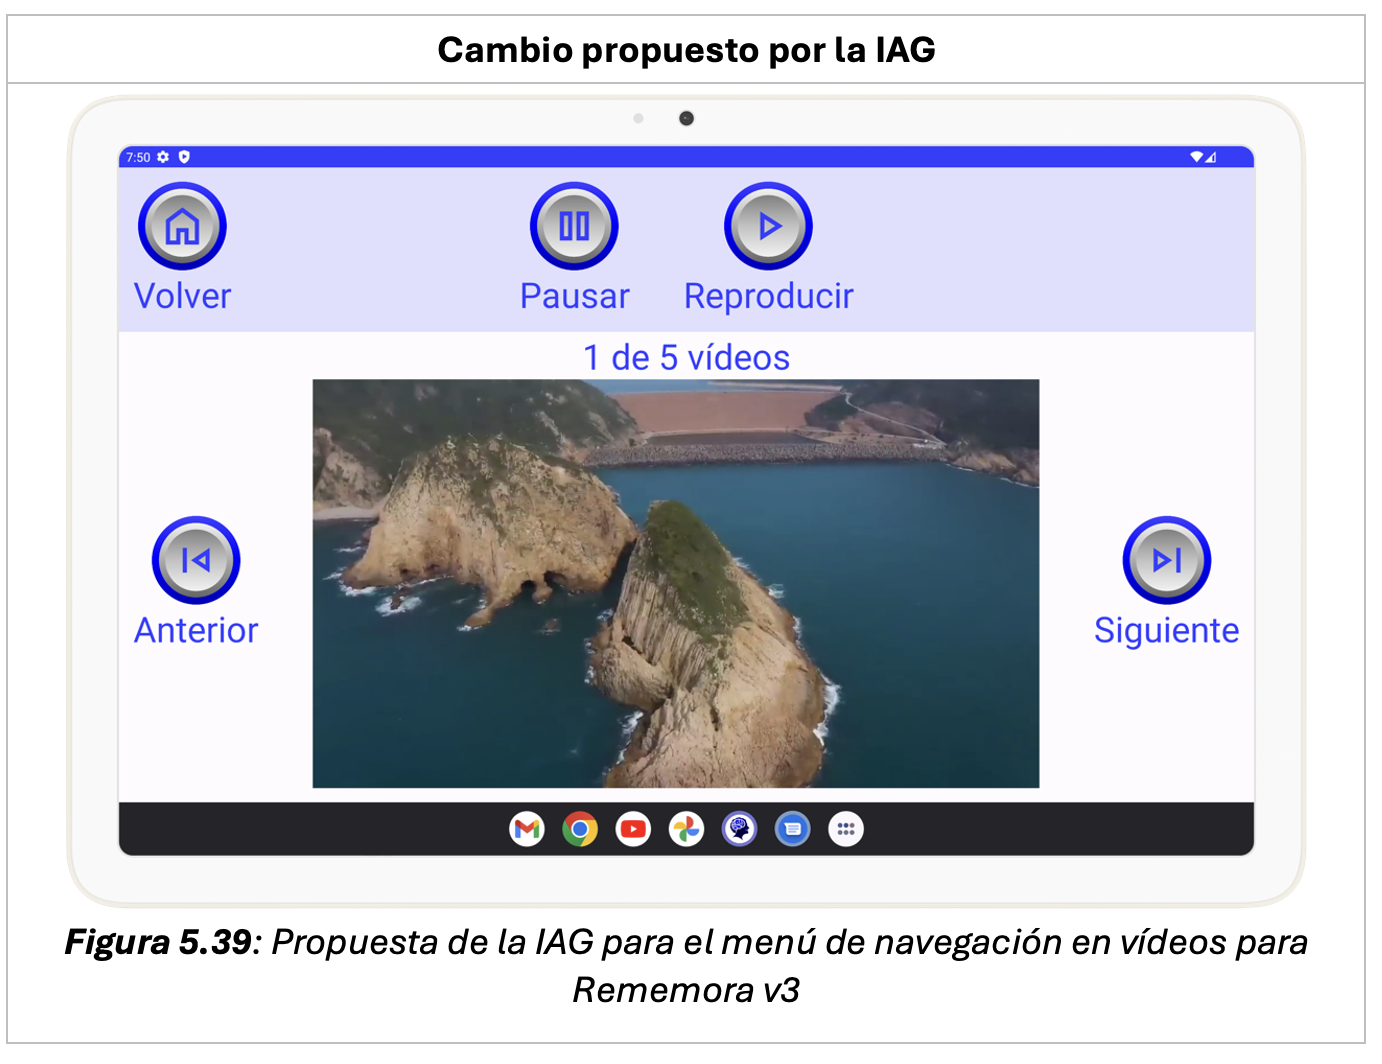Viewport: 1382px width, 1064px height.
Task: Open the app drawer grid icon
Action: pos(846,829)
